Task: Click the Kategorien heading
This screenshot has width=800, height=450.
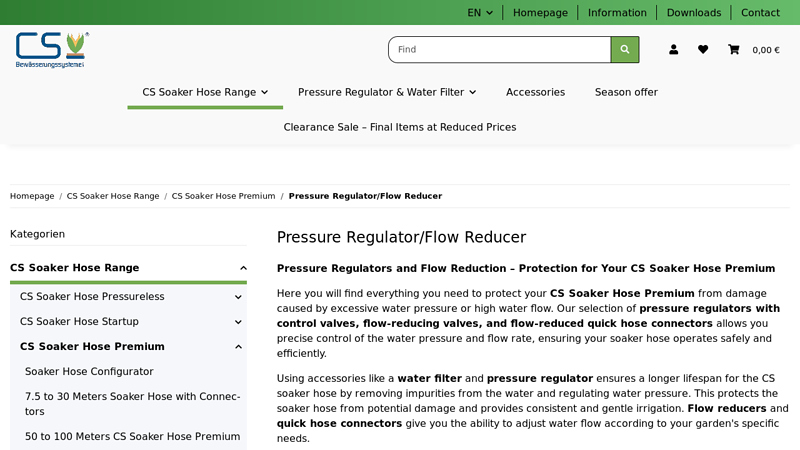Action: click(x=37, y=234)
